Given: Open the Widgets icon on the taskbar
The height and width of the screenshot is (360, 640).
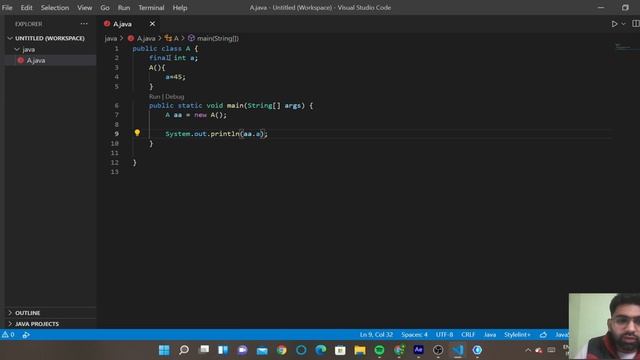Looking at the screenshot, I should point(223,350).
